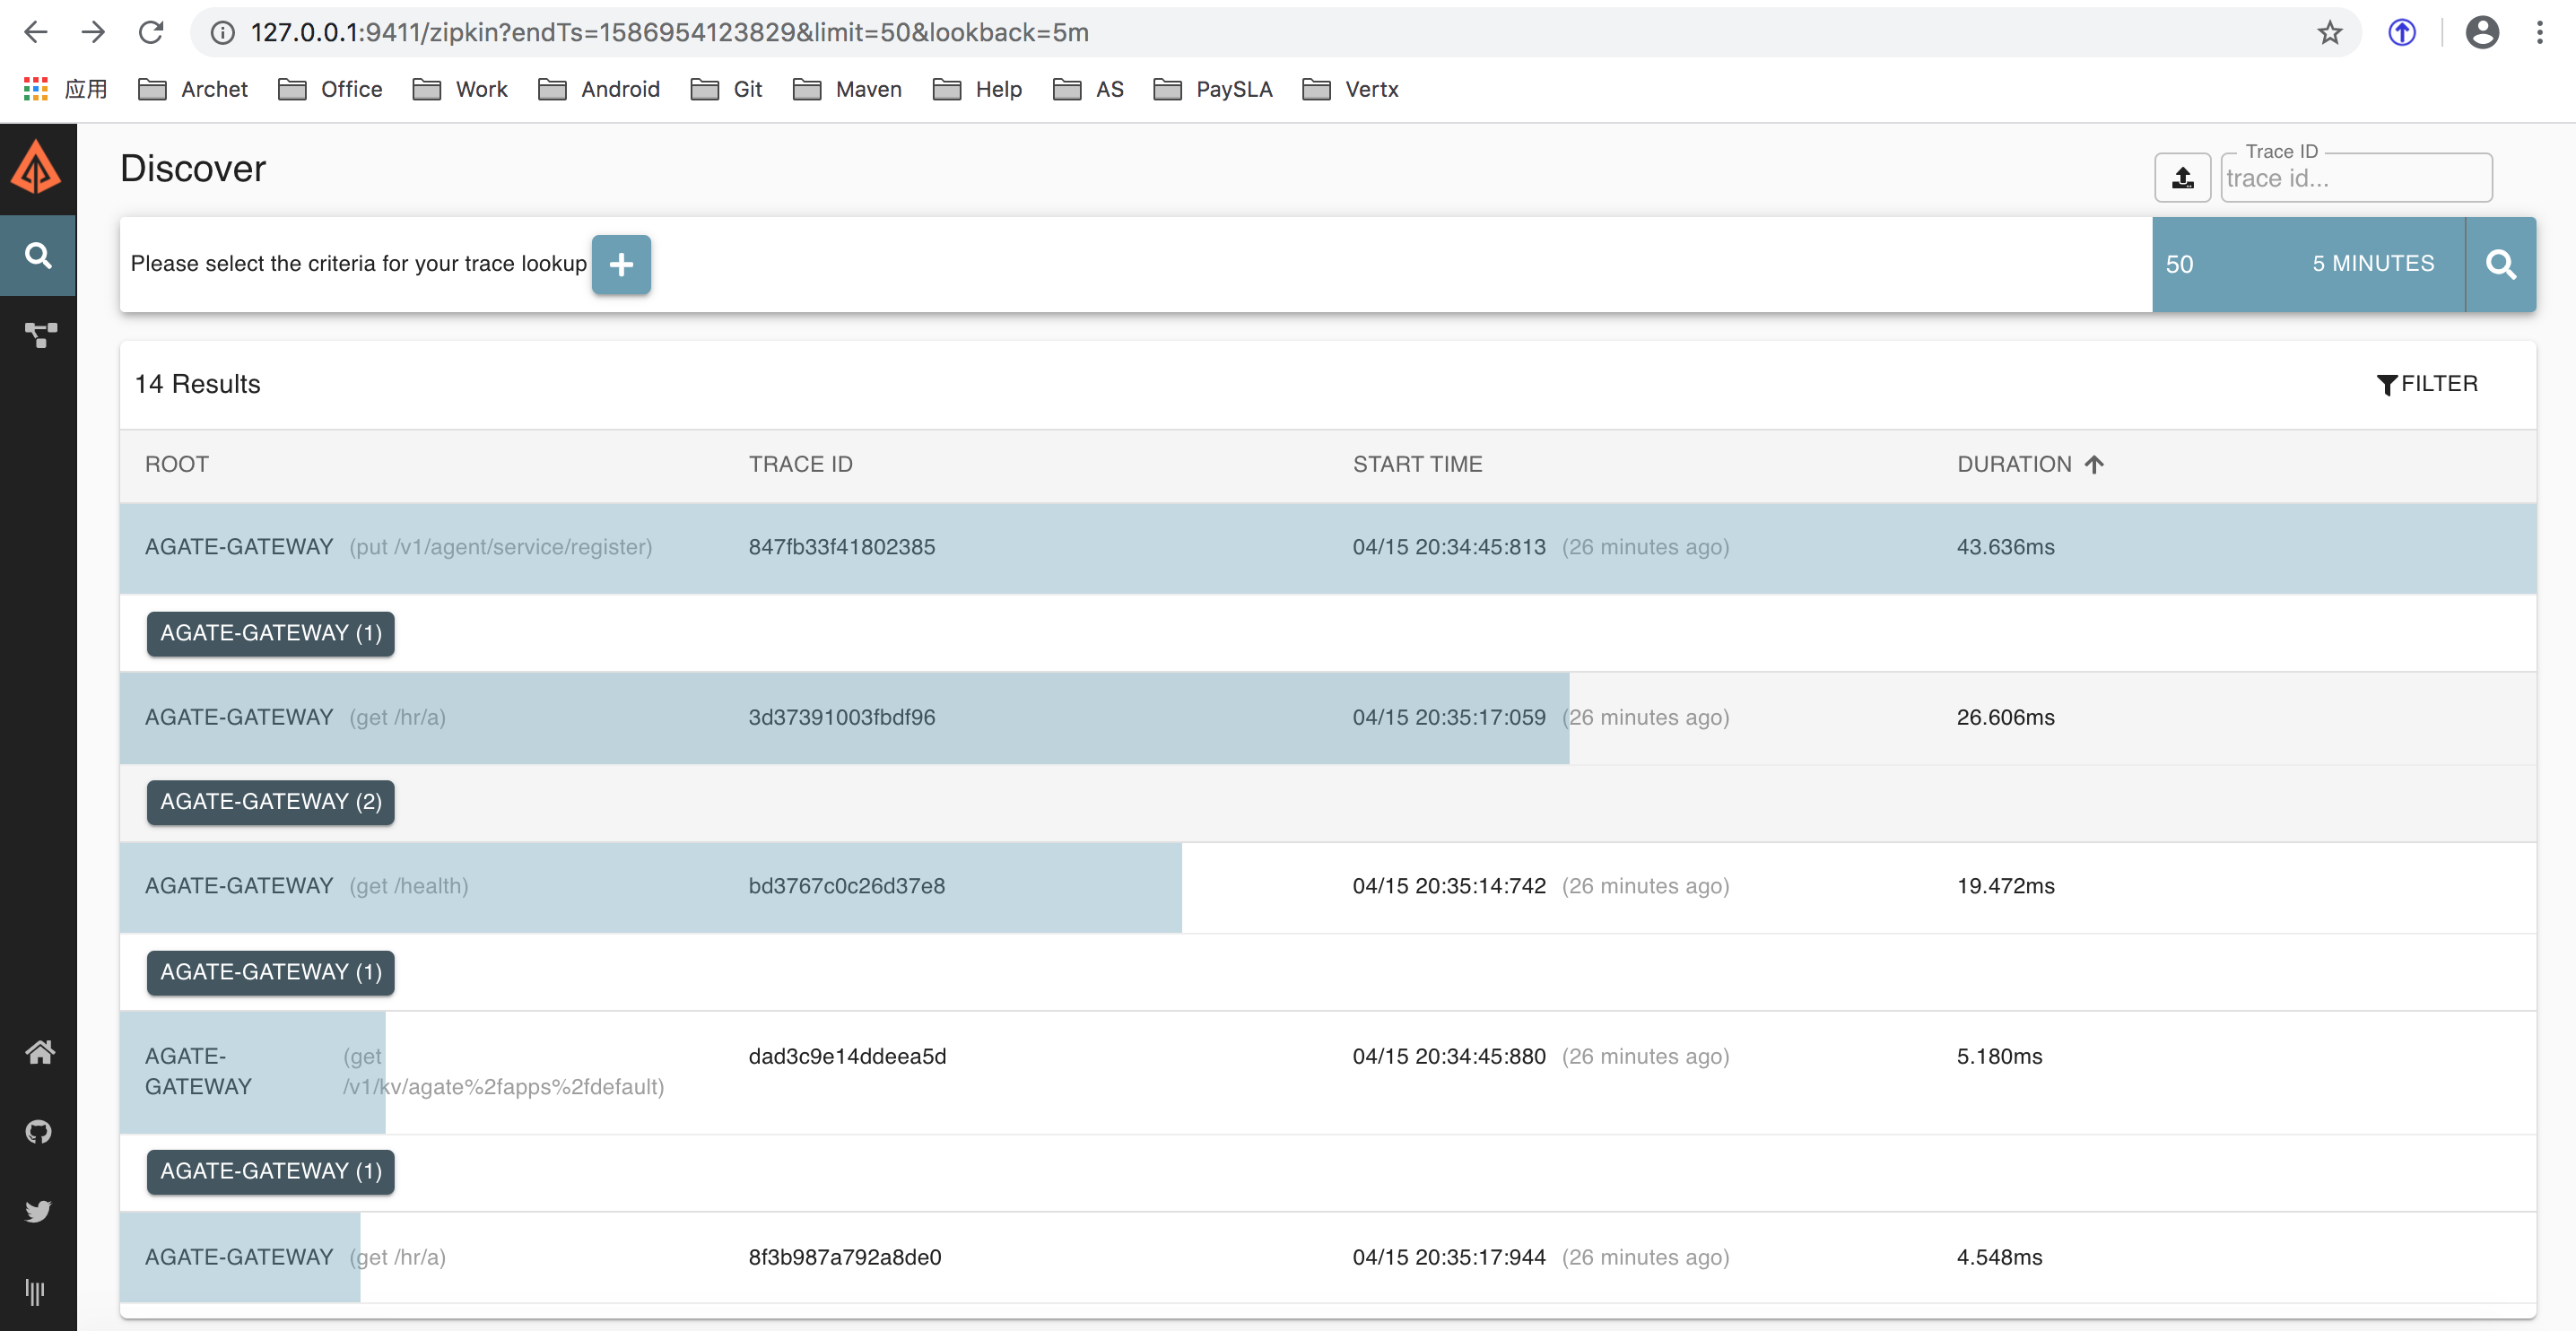
Task: Go back in browser history
Action: click(x=36, y=32)
